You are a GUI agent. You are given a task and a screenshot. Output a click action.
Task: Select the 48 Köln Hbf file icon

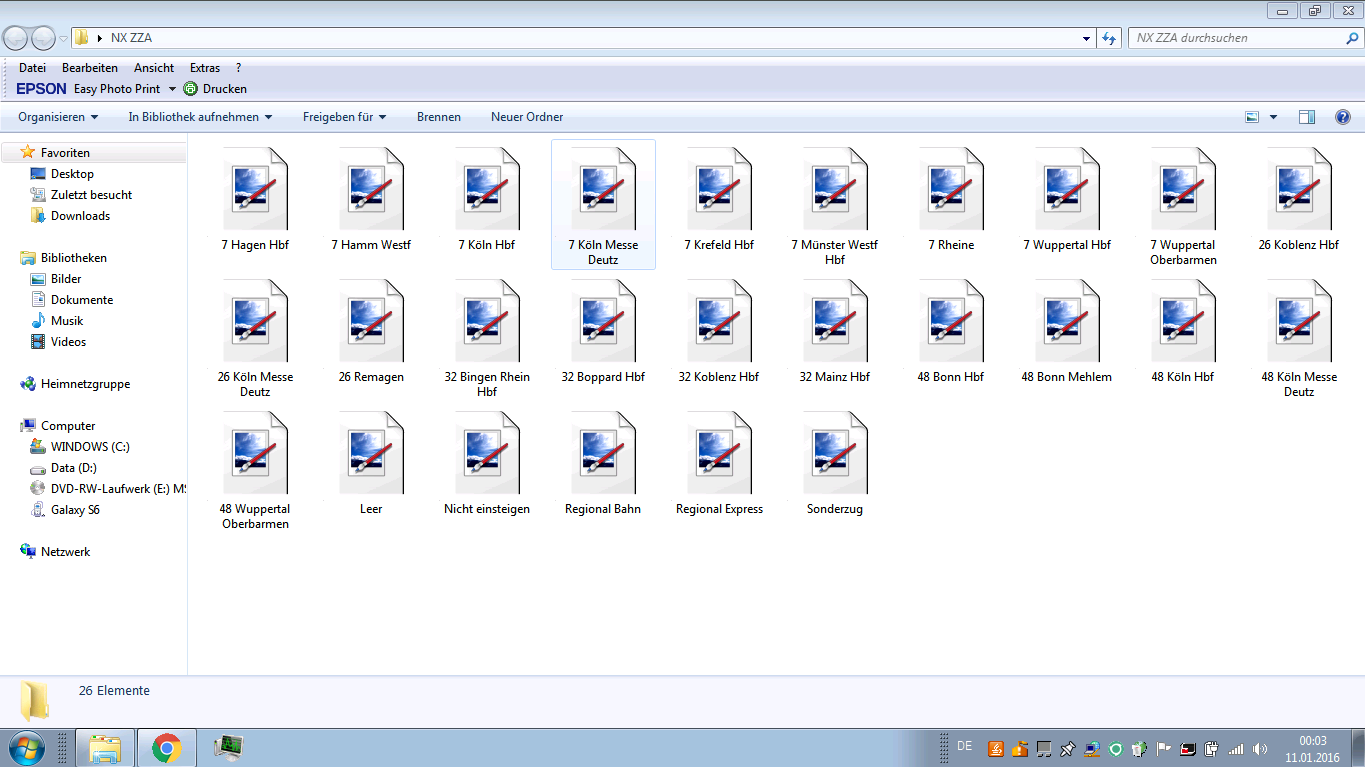click(1183, 321)
